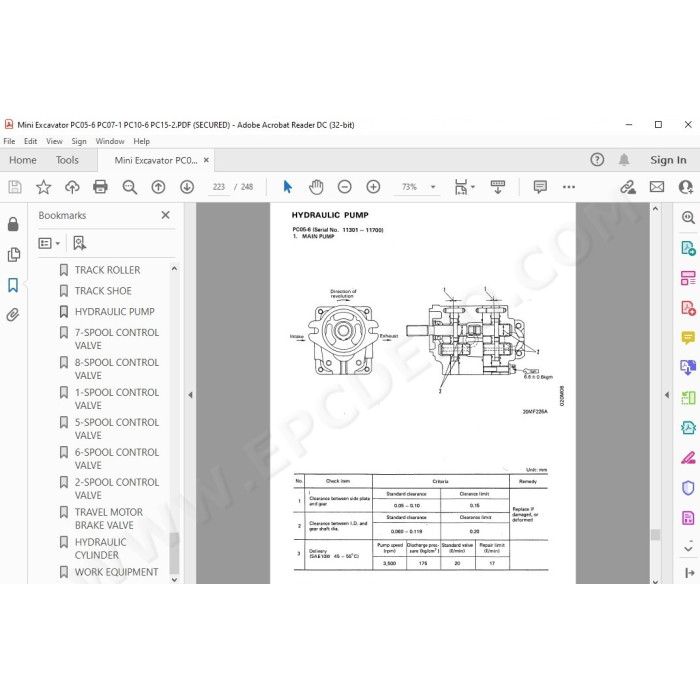Open yellow Comment tool in right pane
Screen dimensions: 700x700
tap(688, 338)
